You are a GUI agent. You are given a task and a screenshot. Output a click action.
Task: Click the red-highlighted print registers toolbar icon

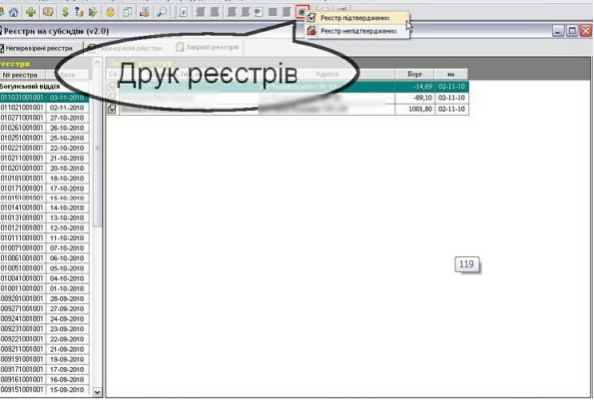[x=302, y=12]
